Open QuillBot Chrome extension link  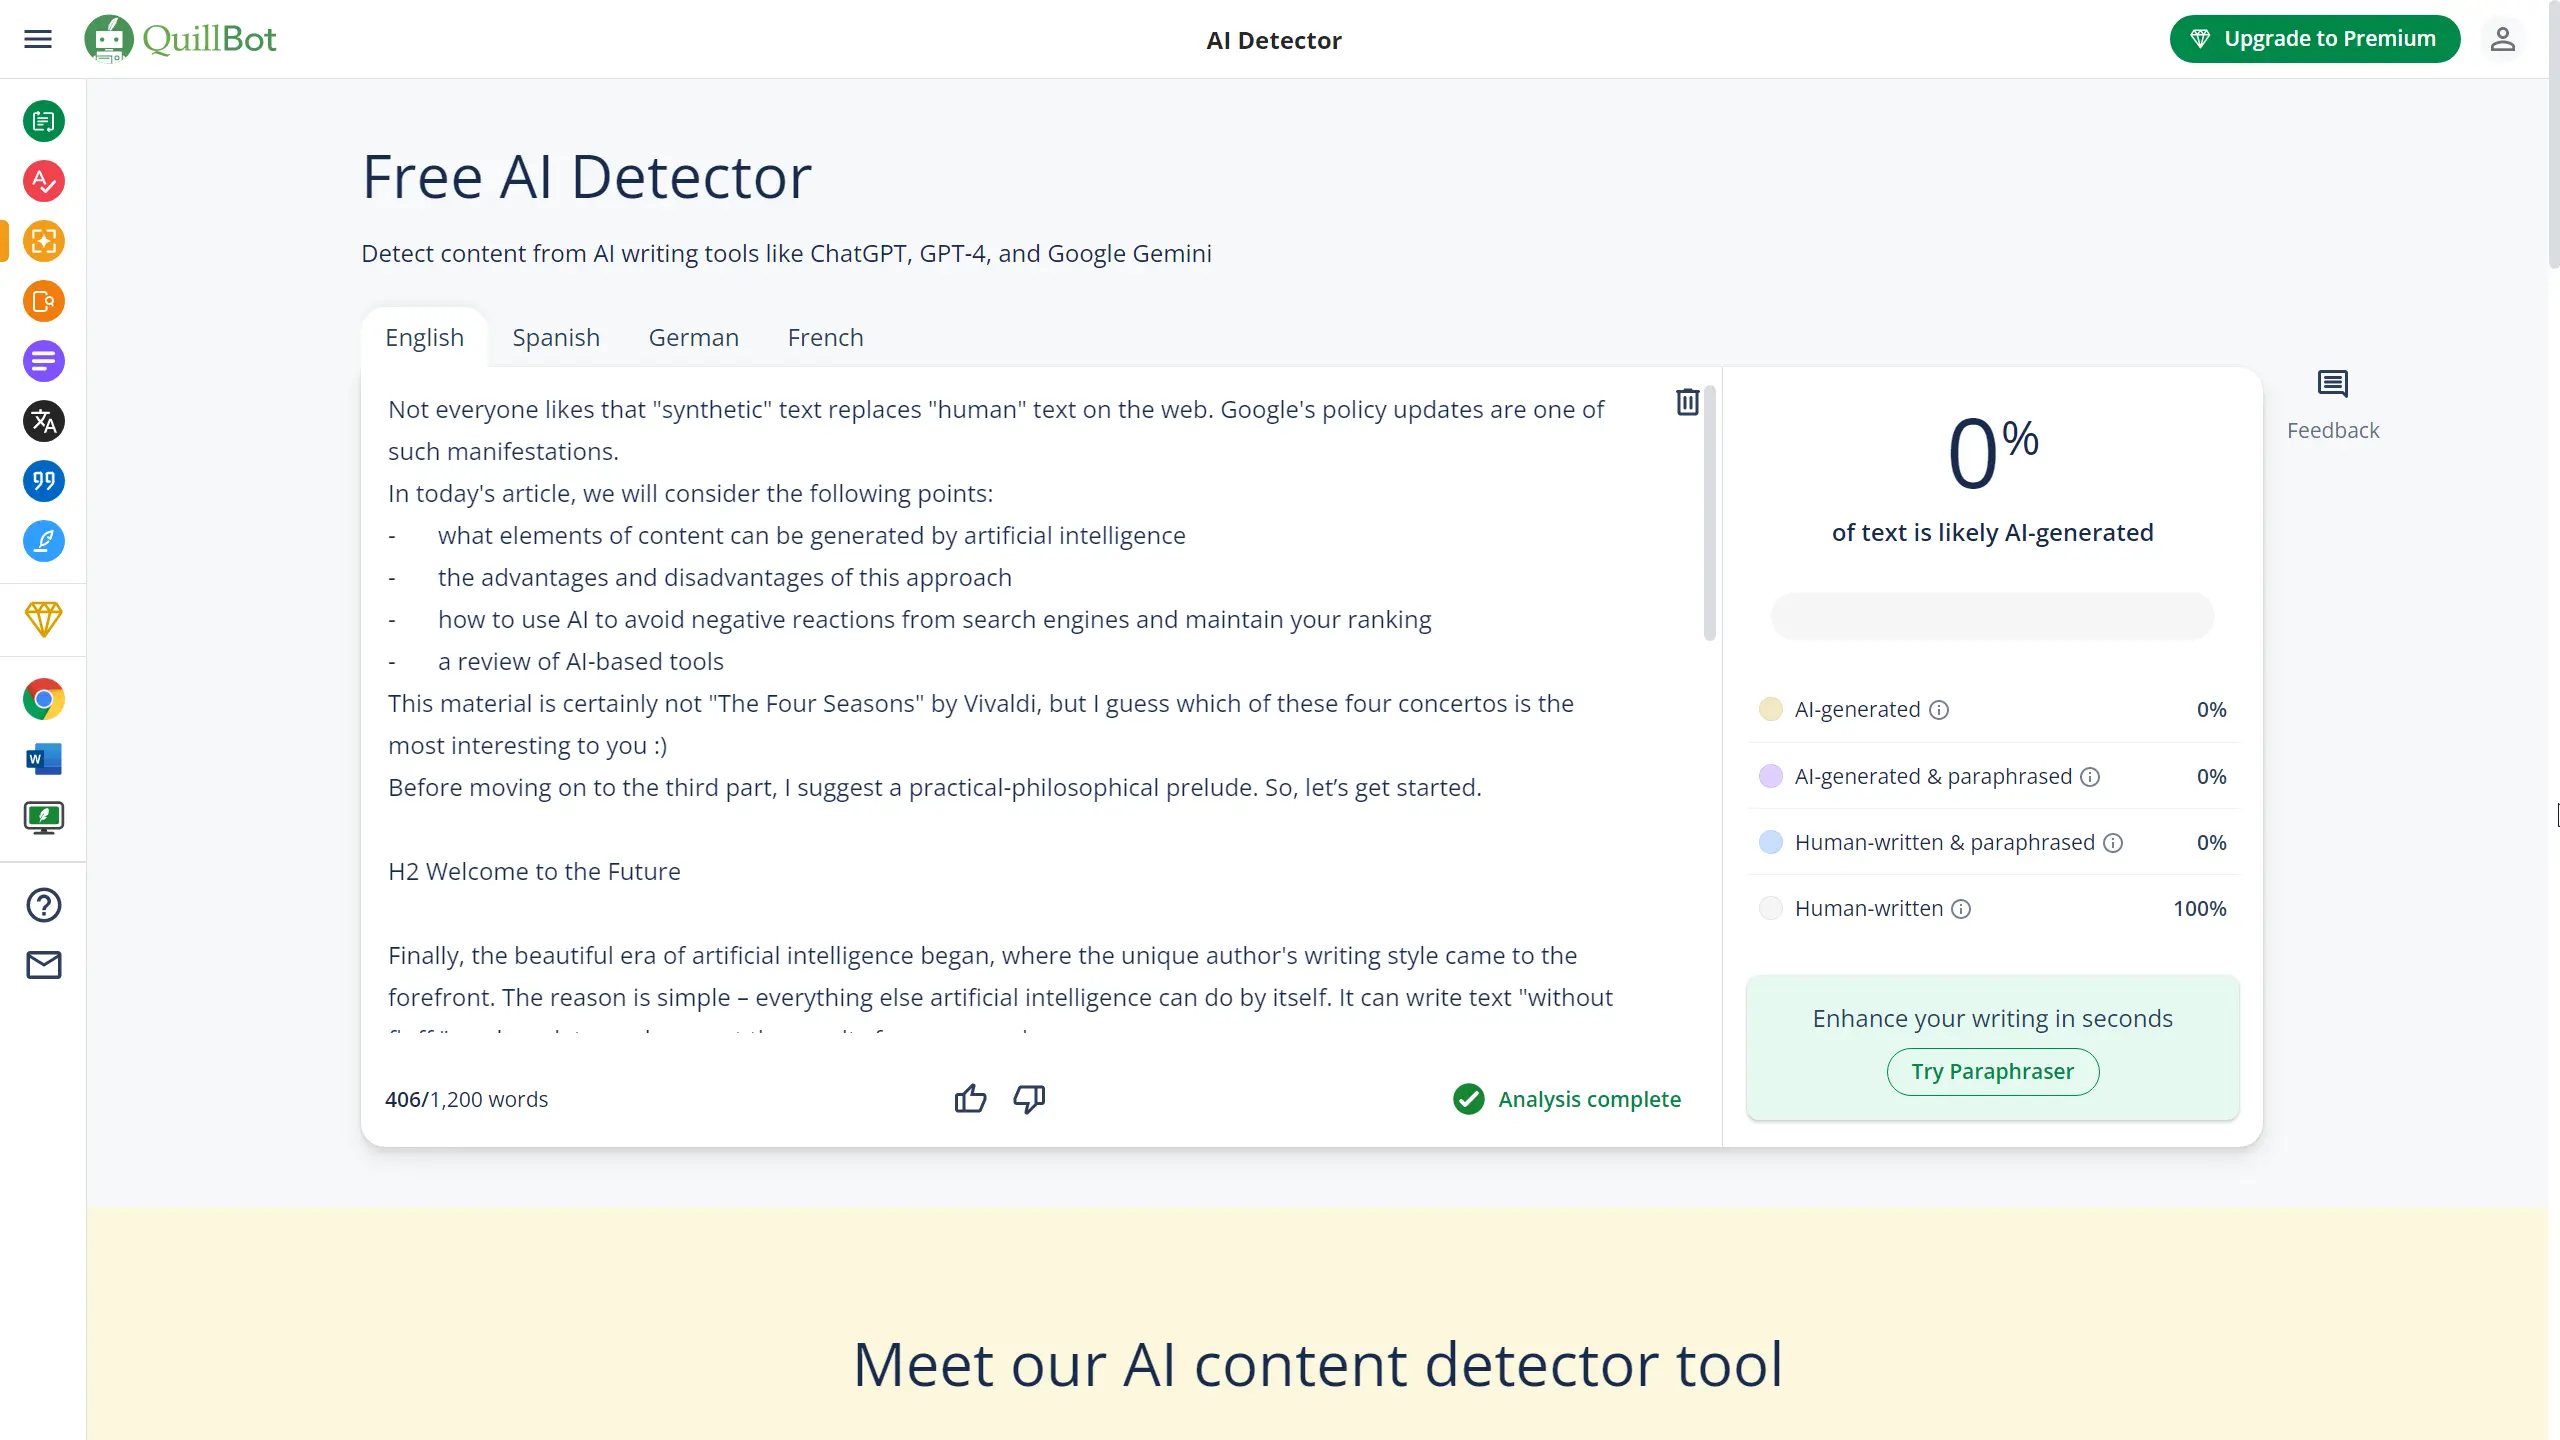[44, 699]
